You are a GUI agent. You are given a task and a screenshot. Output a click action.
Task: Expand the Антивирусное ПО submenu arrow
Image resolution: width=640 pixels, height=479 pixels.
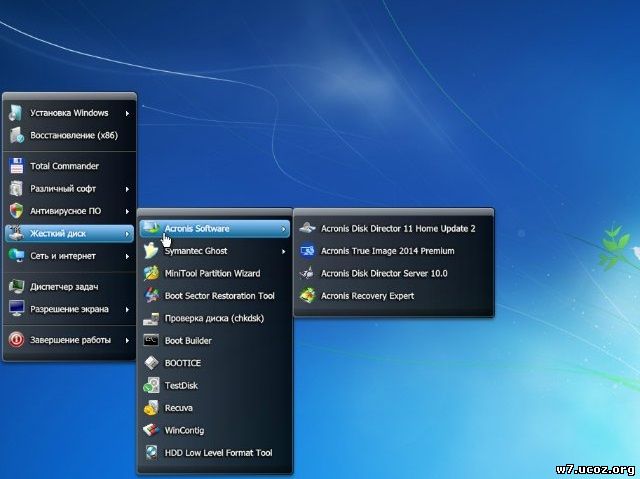127,211
